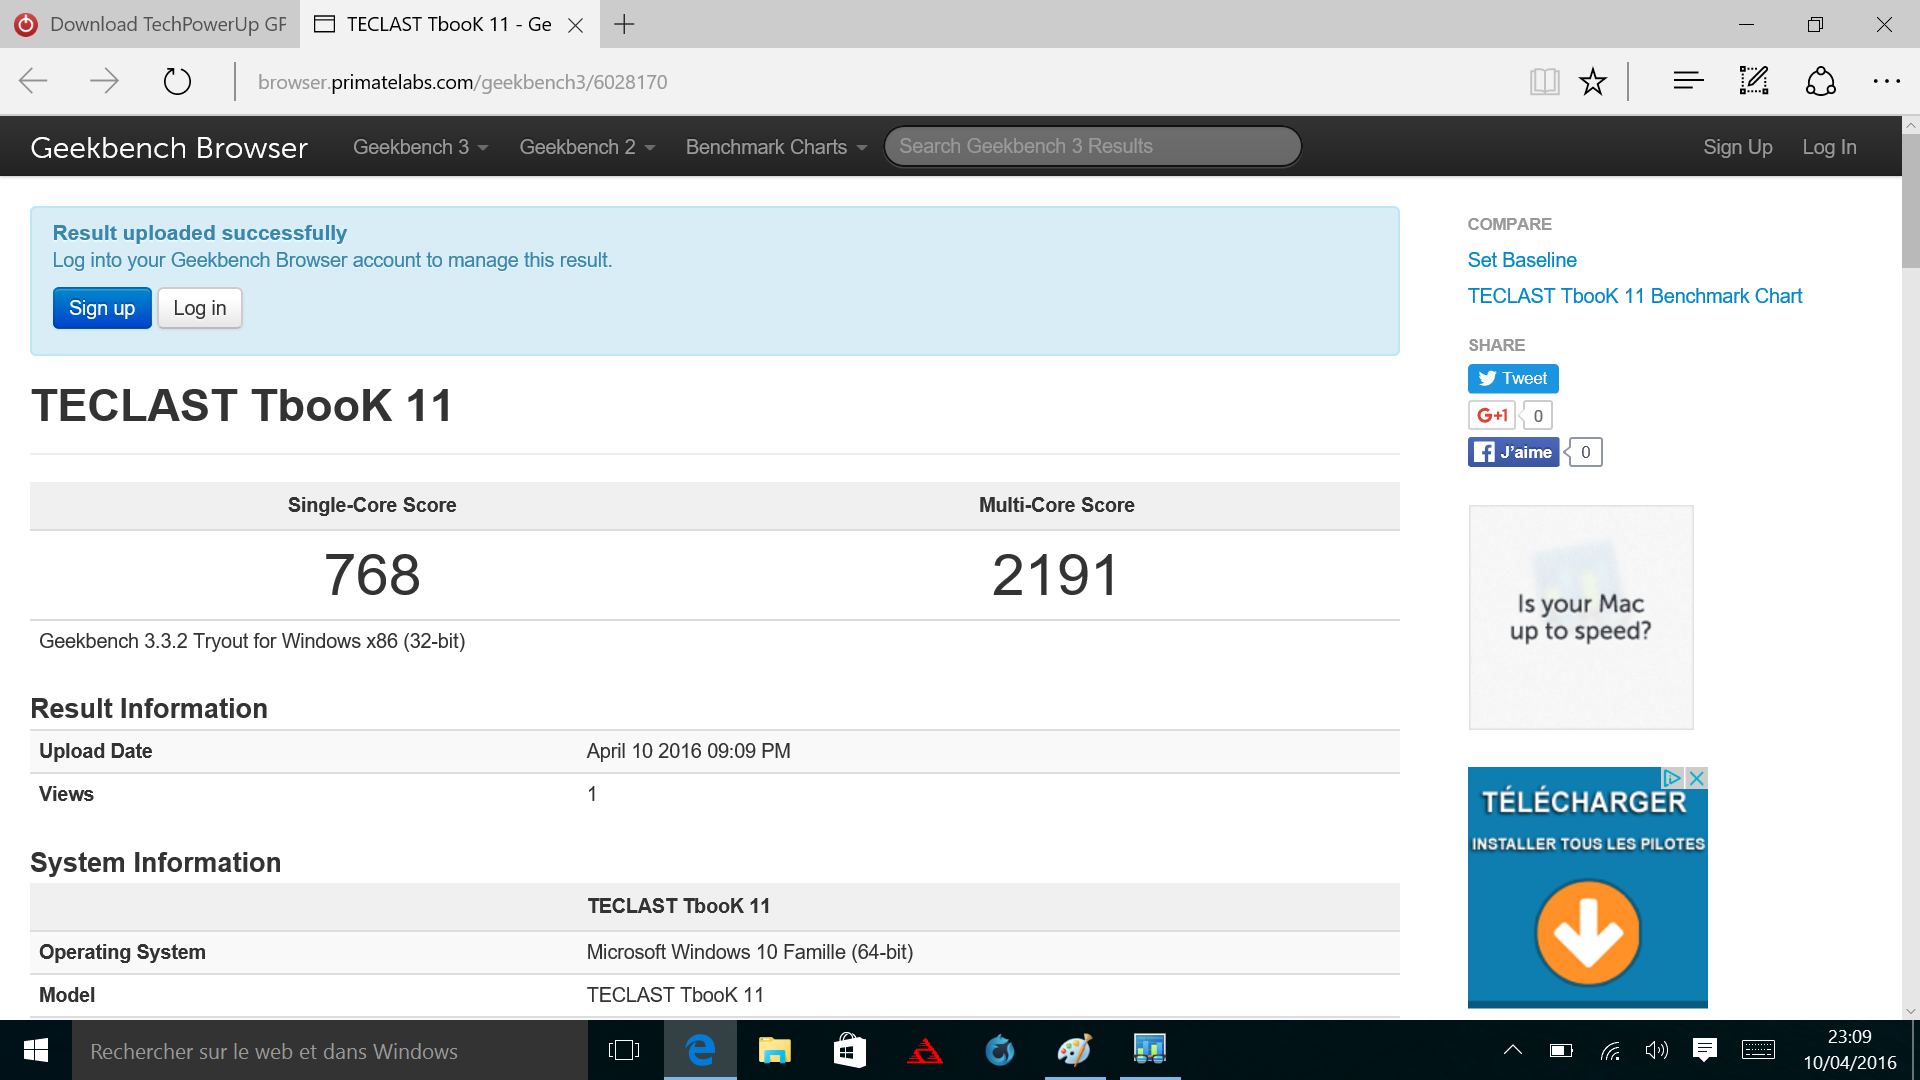Screen dimensions: 1920x1080
Task: Expand the Geekbench 2 dropdown menu
Action: coord(587,147)
